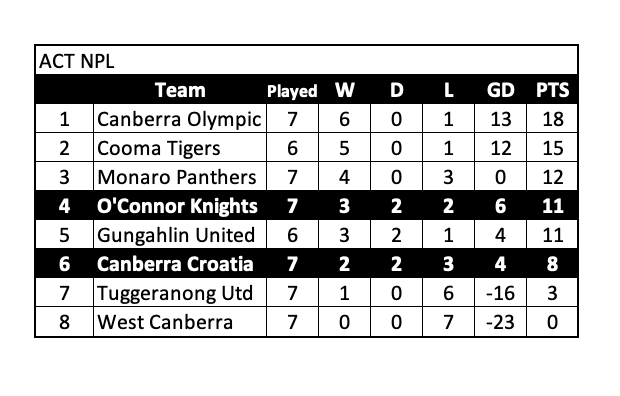Click the highlighted O'Connor Knights row name
Screen dimensions: 620x396
pyautogui.click(x=177, y=206)
